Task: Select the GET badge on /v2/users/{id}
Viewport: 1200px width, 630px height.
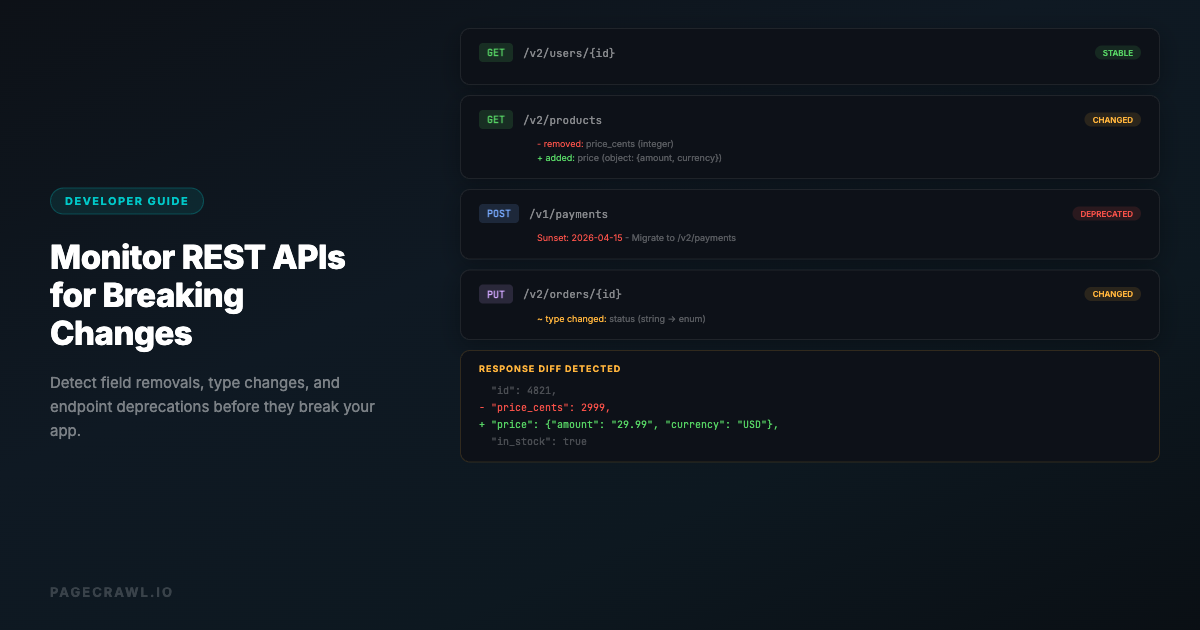Action: tap(495, 52)
